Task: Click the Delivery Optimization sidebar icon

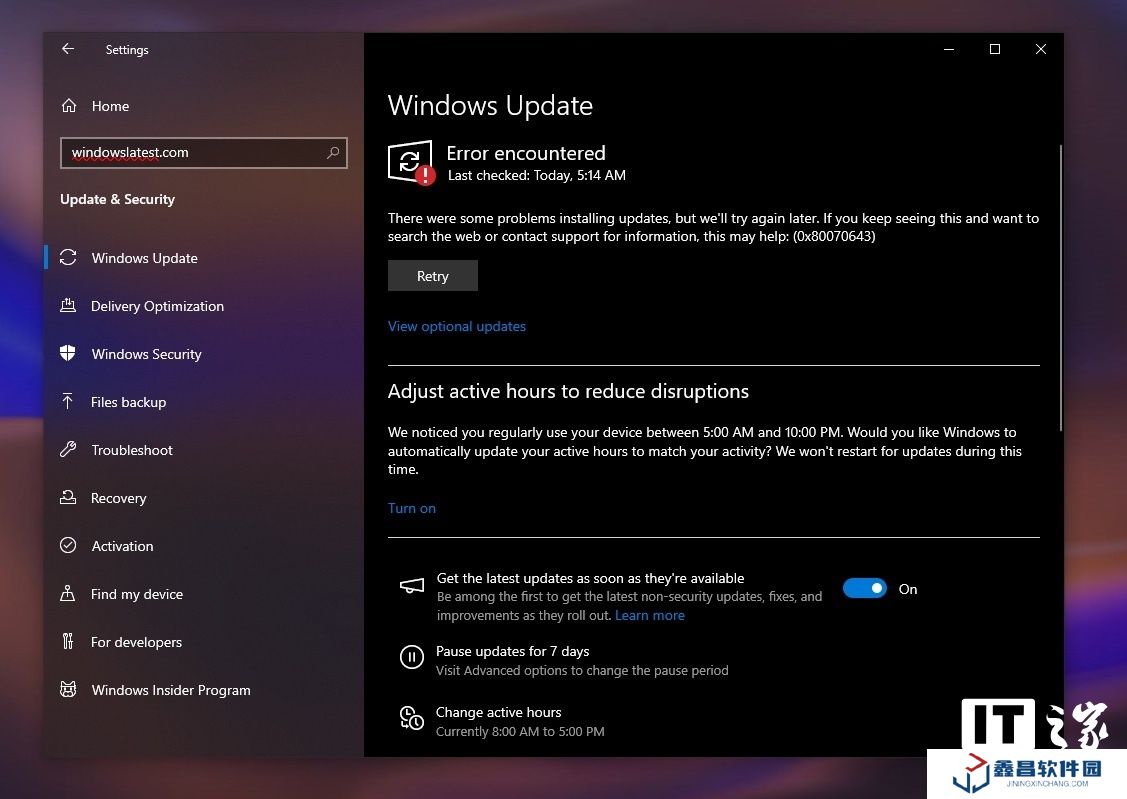Action: click(68, 306)
